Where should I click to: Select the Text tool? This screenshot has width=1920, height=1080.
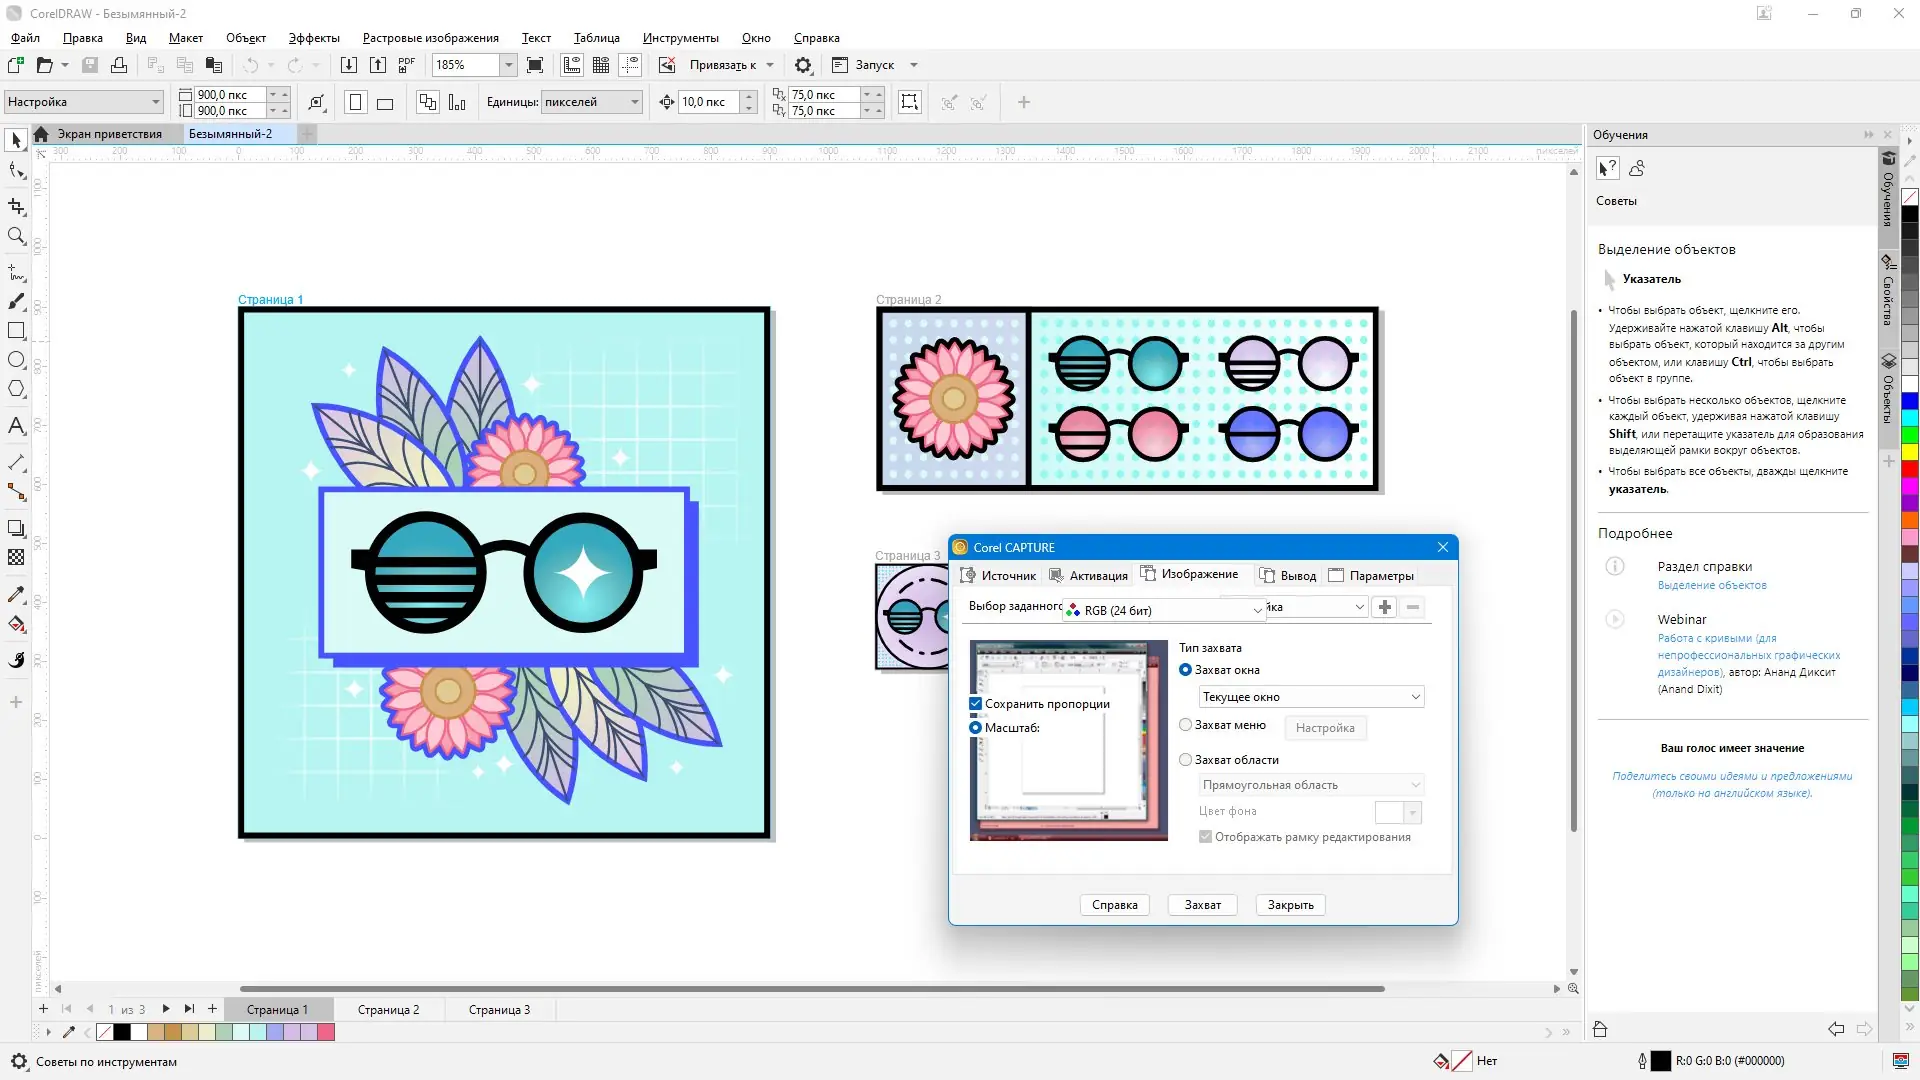click(16, 426)
